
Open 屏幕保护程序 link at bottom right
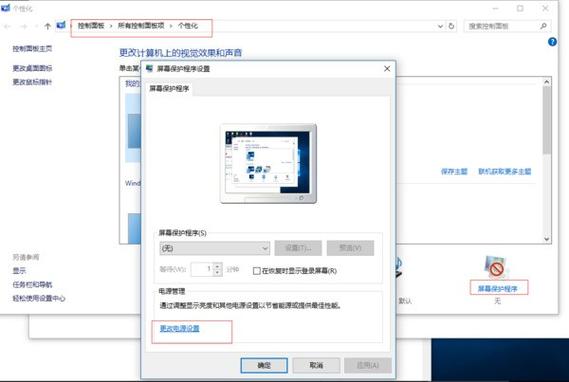(498, 289)
